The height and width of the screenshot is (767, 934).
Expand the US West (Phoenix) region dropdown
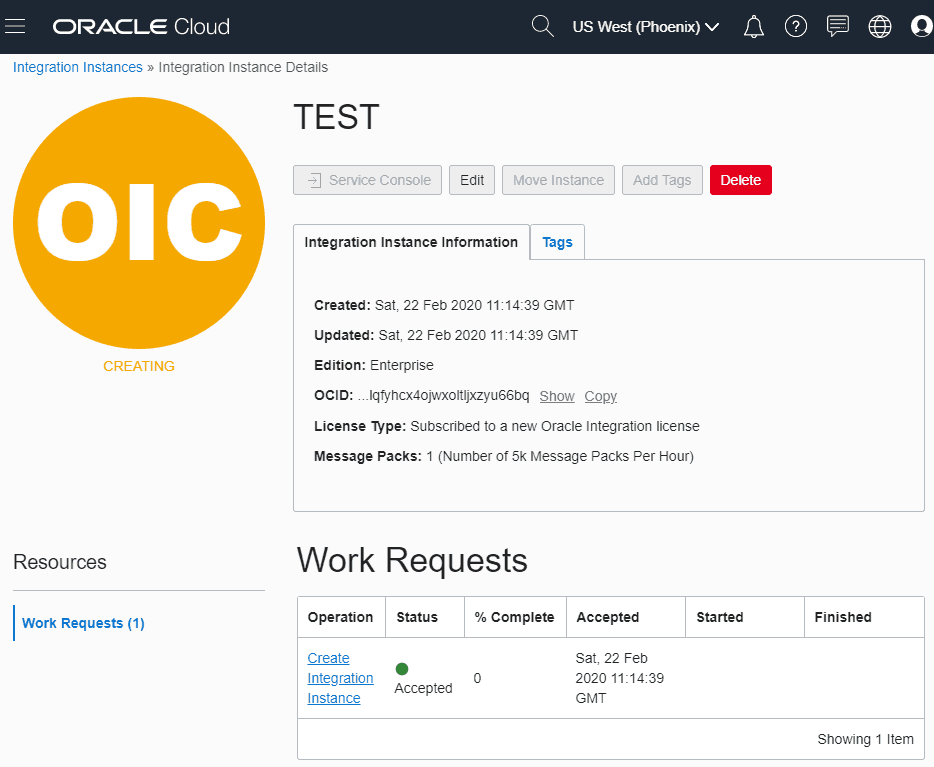[x=645, y=26]
